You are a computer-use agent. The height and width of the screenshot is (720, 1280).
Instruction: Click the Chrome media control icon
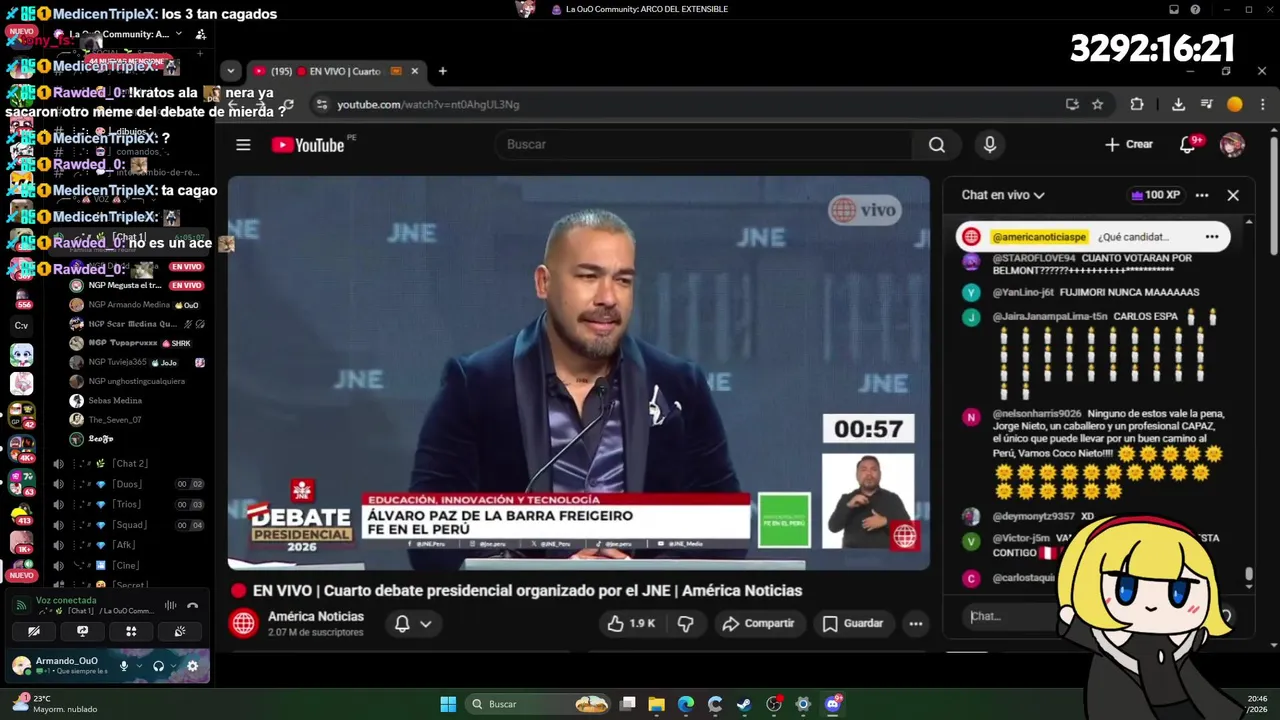[x=1206, y=104]
